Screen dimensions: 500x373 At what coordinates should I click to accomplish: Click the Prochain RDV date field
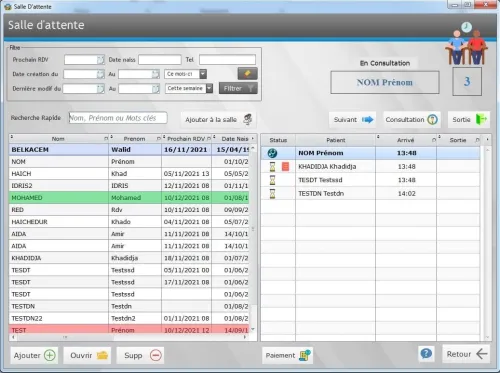81,60
